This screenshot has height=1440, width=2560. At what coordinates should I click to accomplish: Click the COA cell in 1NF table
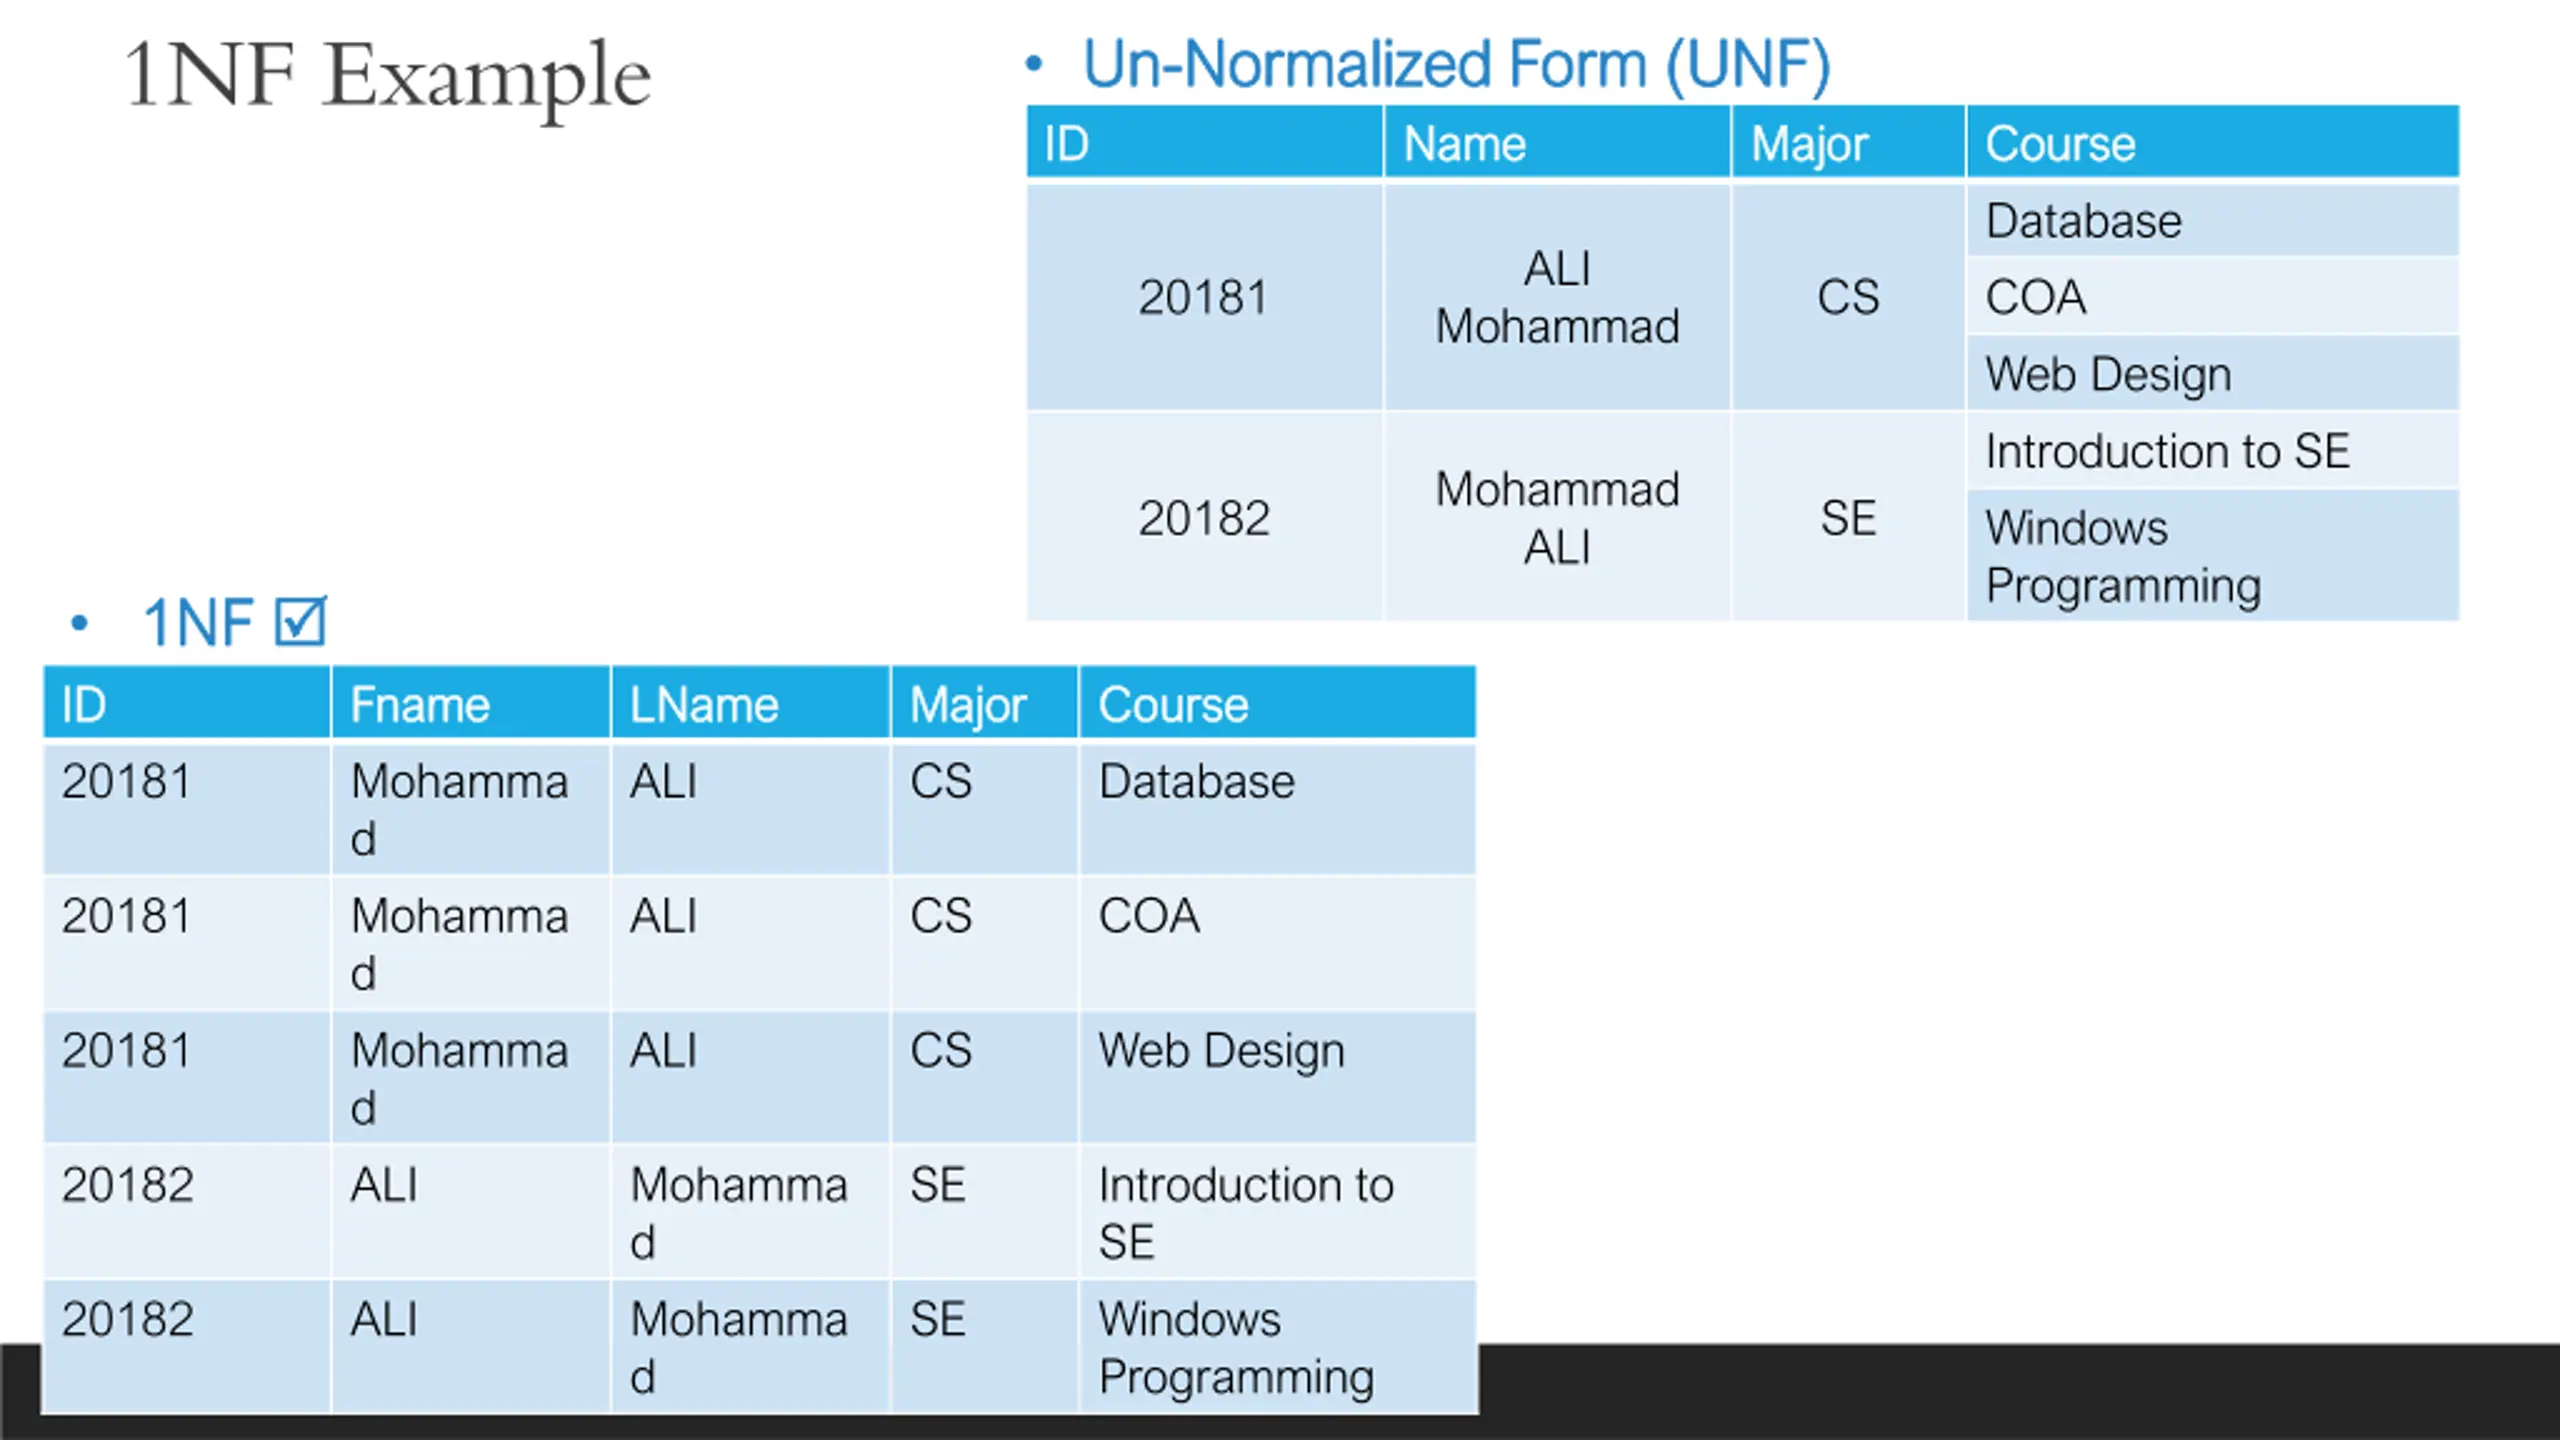tap(1277, 943)
